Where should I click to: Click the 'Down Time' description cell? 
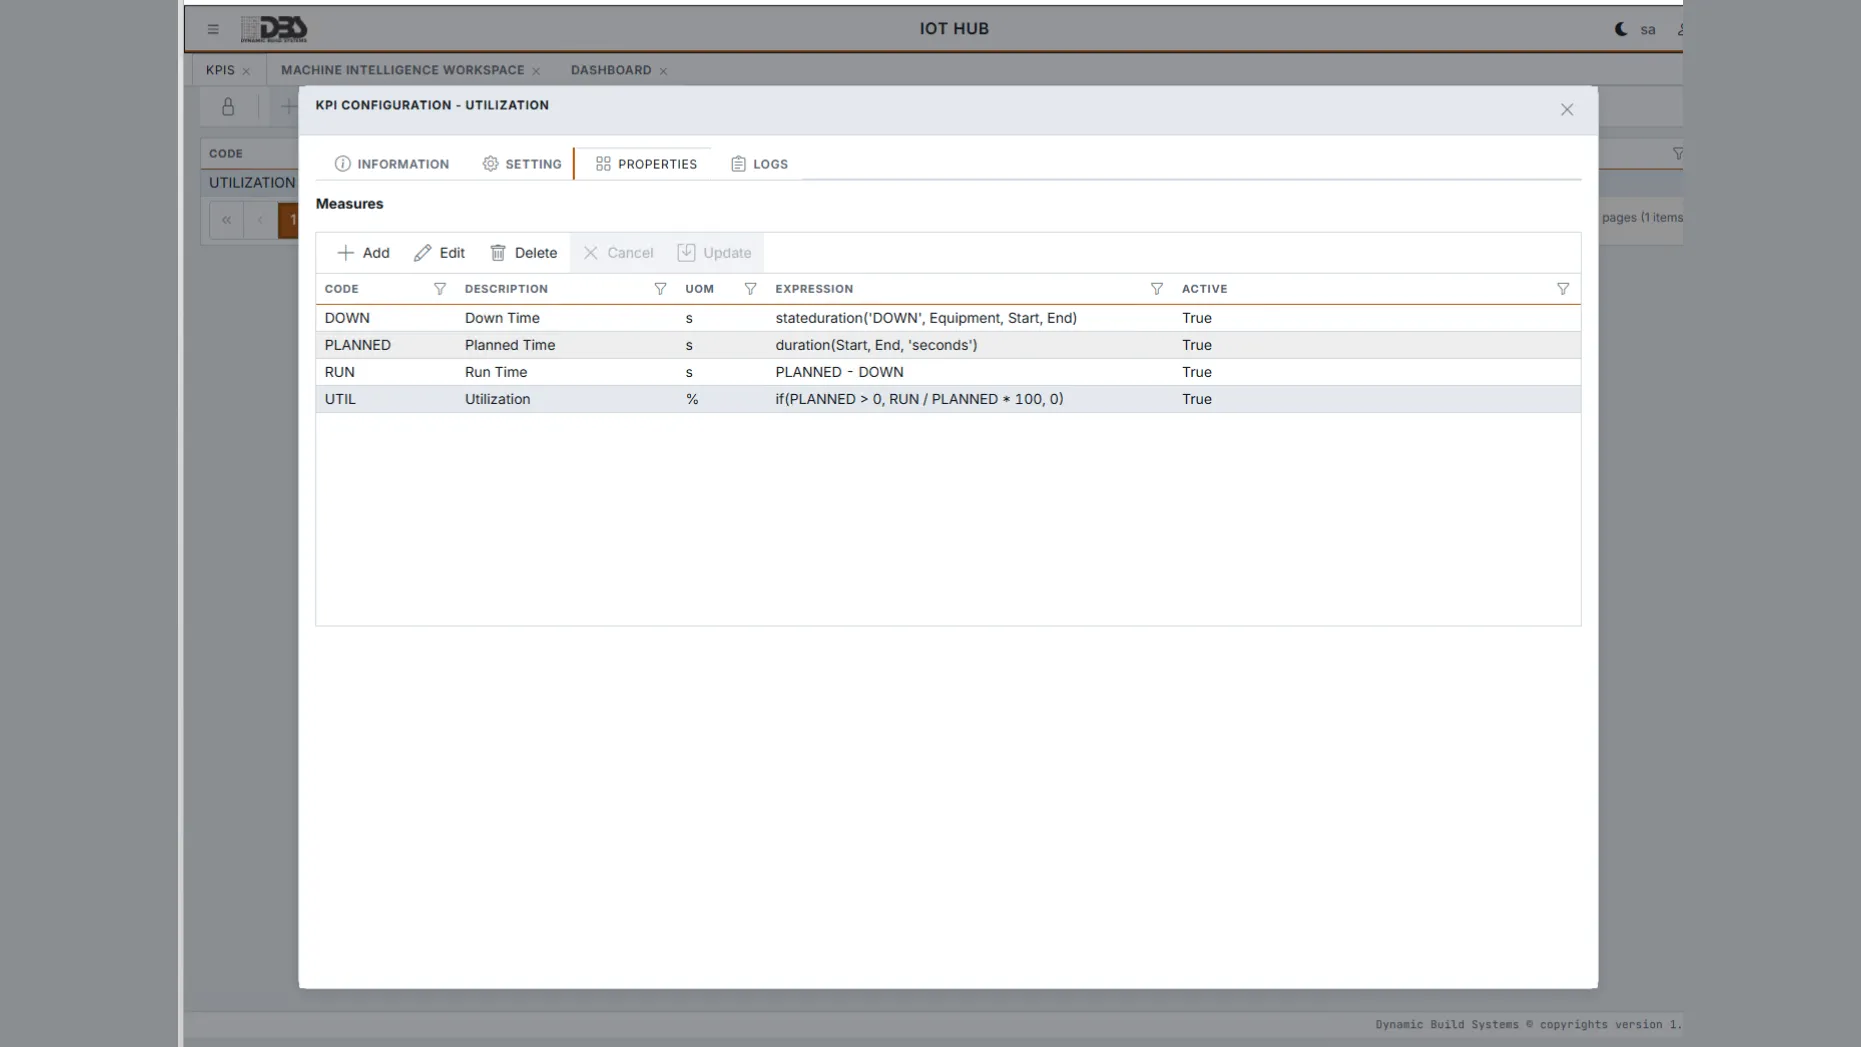point(502,318)
